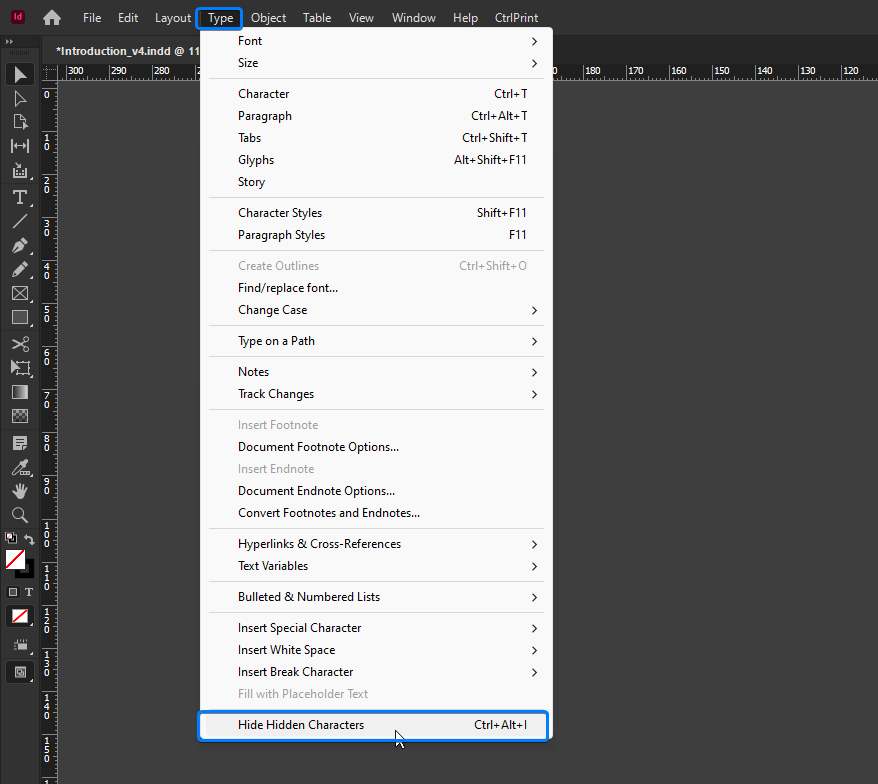Click the Apply None swatch
The width and height of the screenshot is (878, 784).
(20, 617)
